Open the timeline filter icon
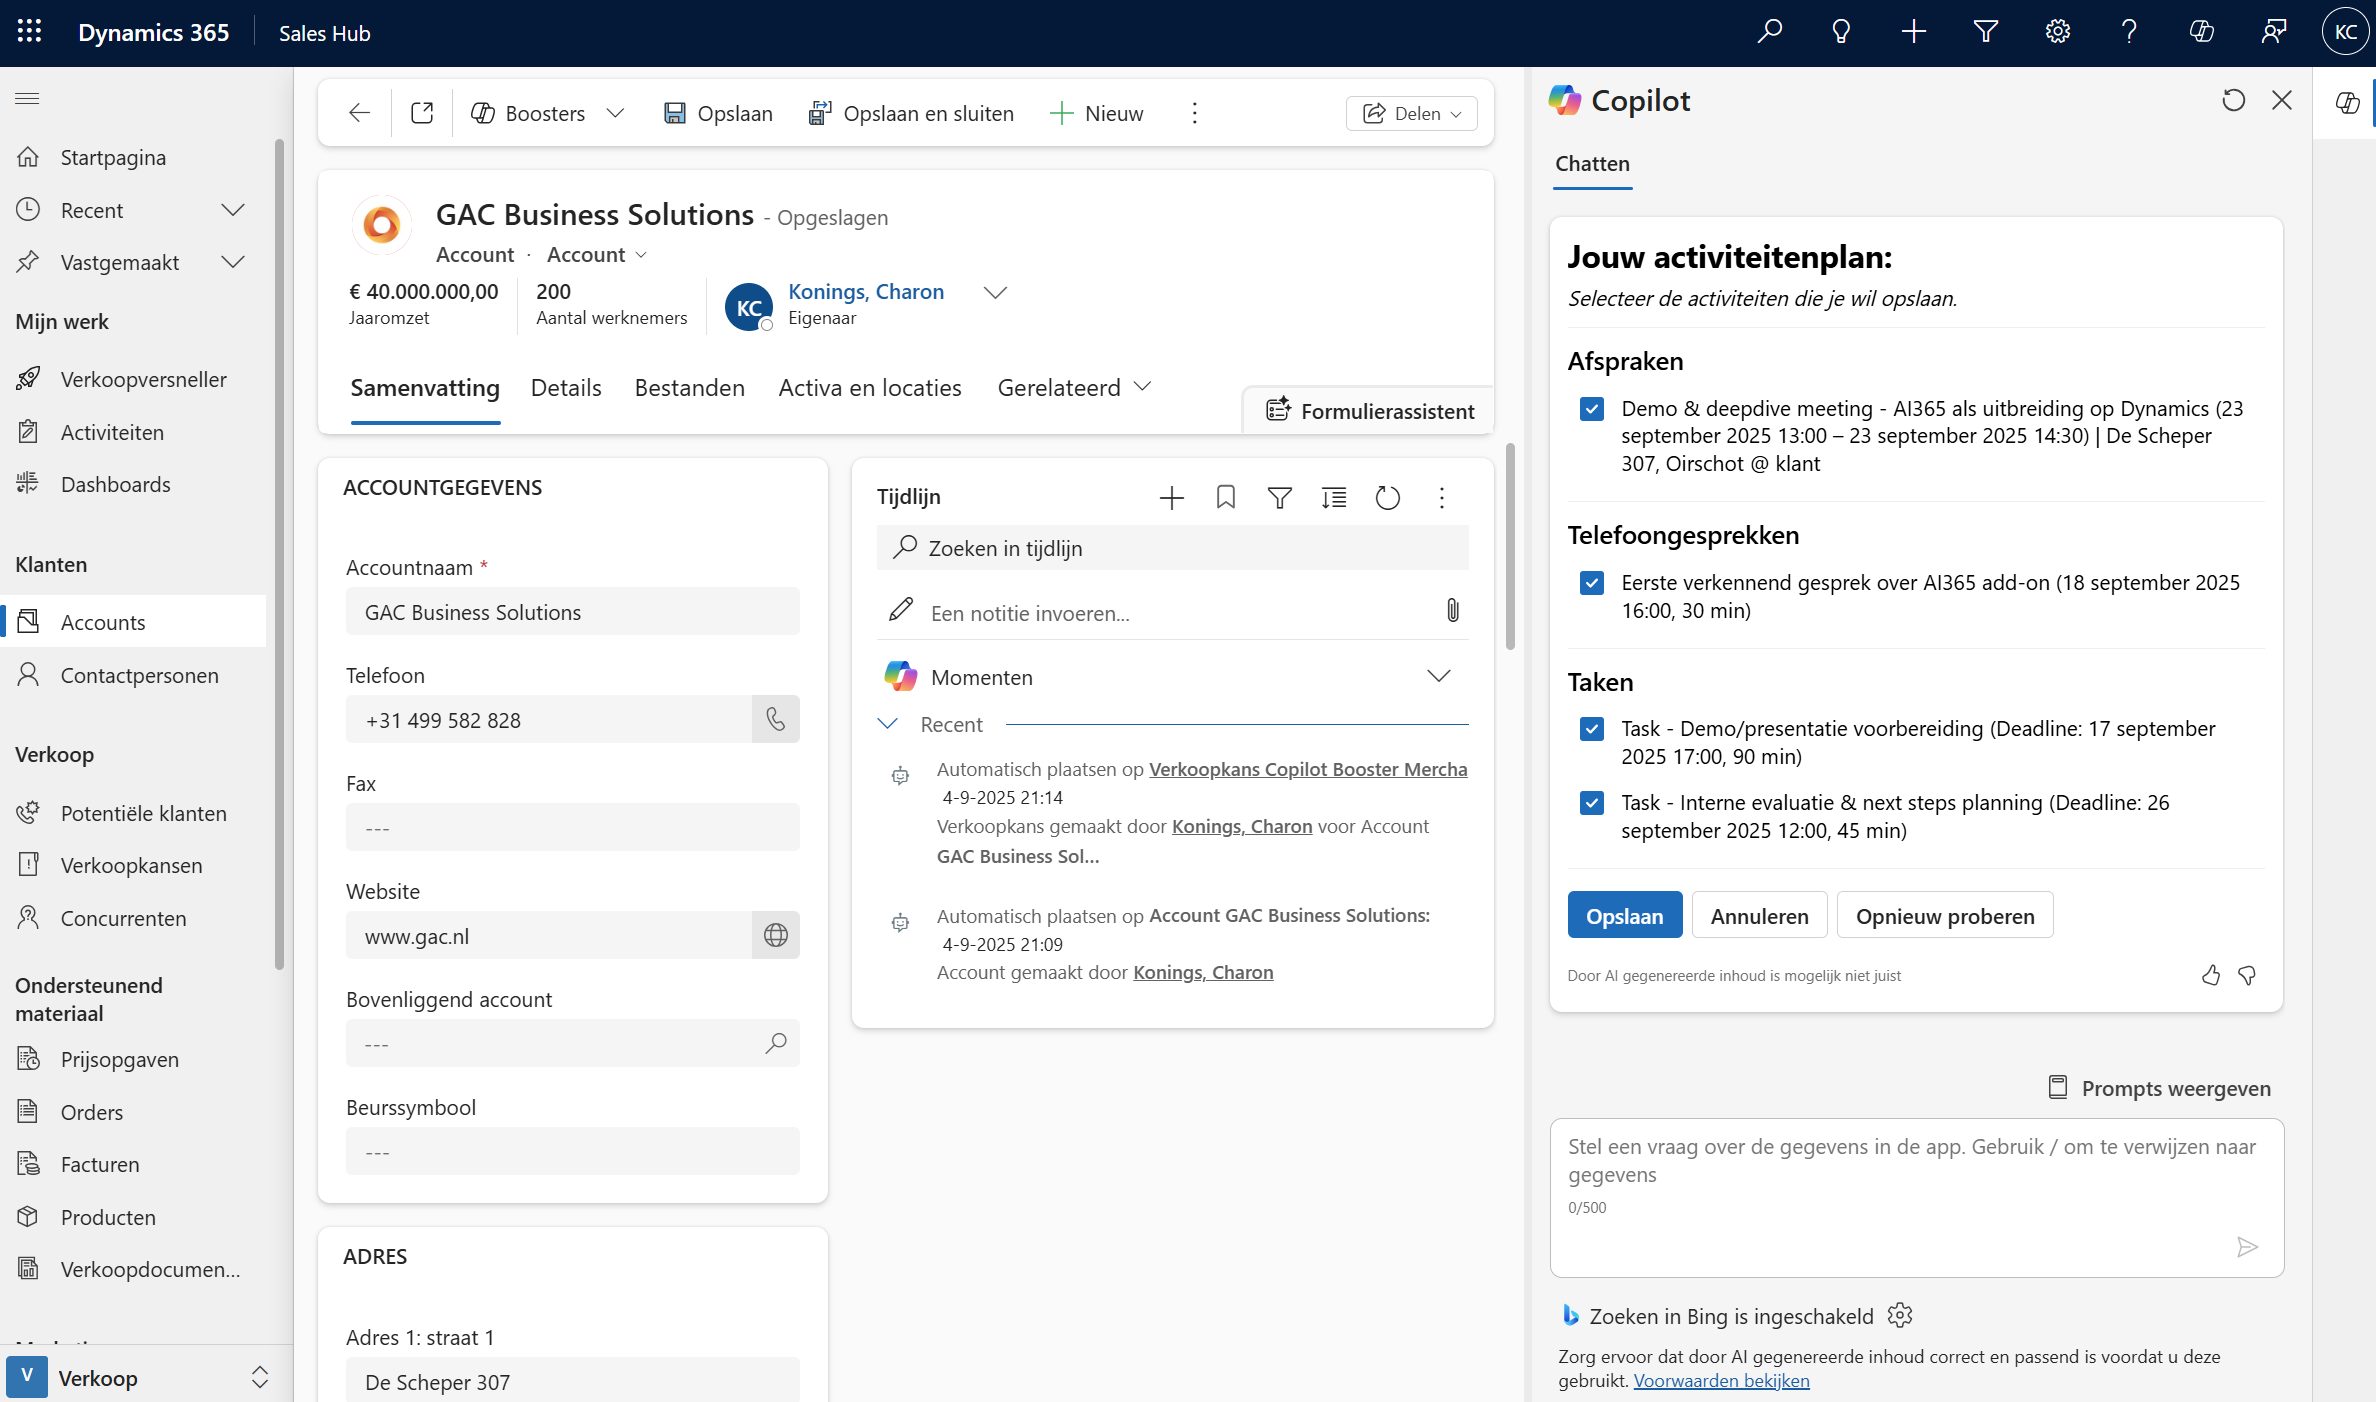Image resolution: width=2376 pixels, height=1402 pixels. point(1279,497)
